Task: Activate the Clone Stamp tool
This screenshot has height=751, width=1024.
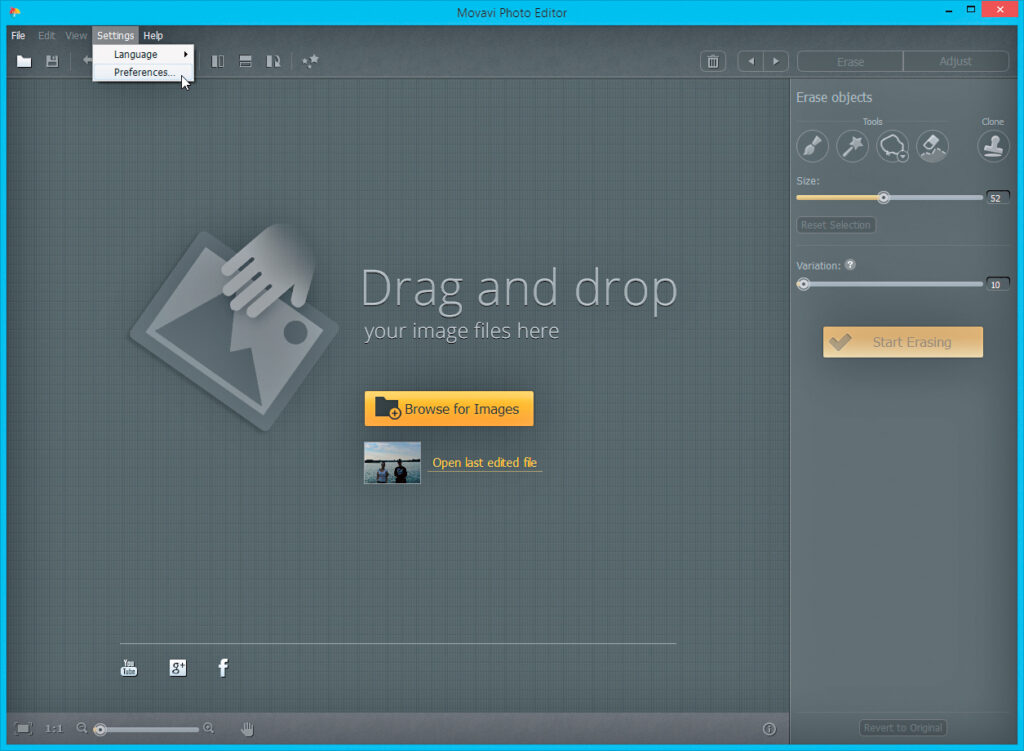Action: (x=992, y=146)
